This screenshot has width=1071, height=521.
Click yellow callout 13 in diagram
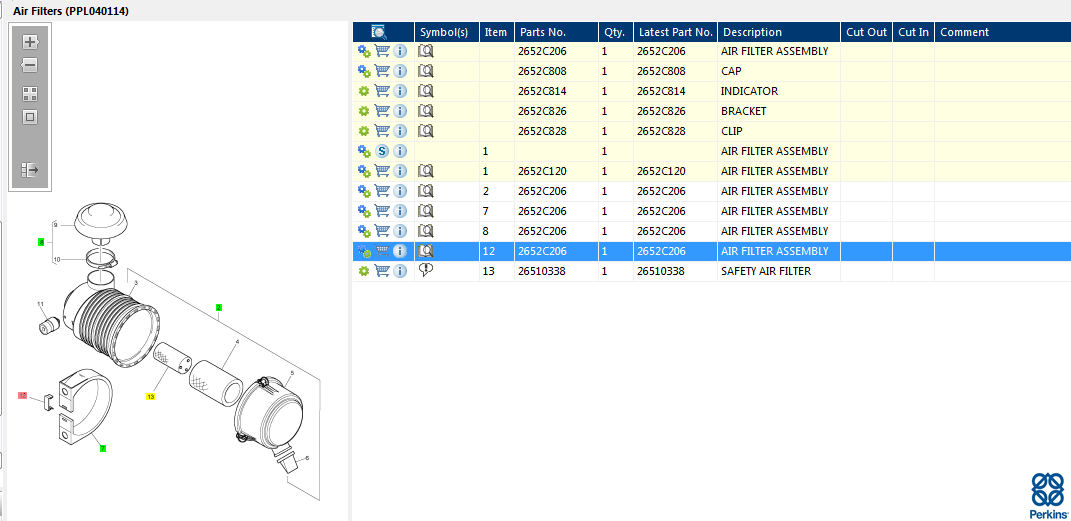pyautogui.click(x=151, y=397)
